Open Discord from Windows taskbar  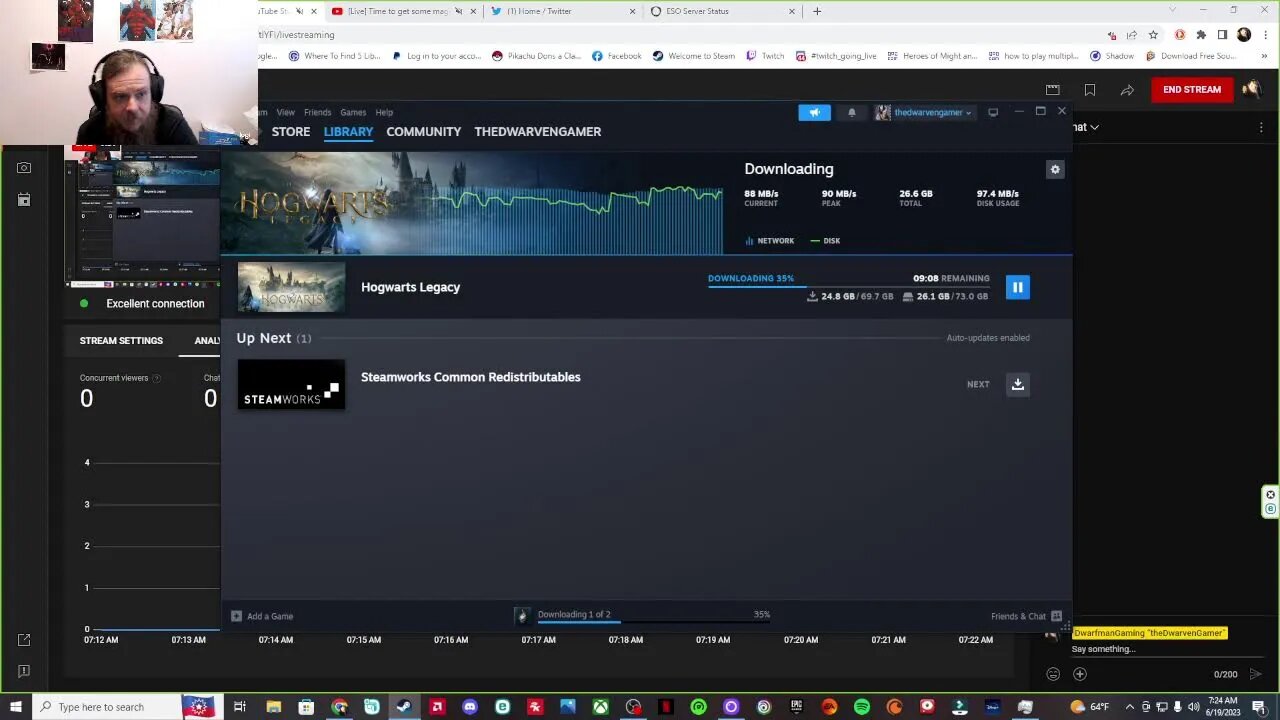coord(470,707)
